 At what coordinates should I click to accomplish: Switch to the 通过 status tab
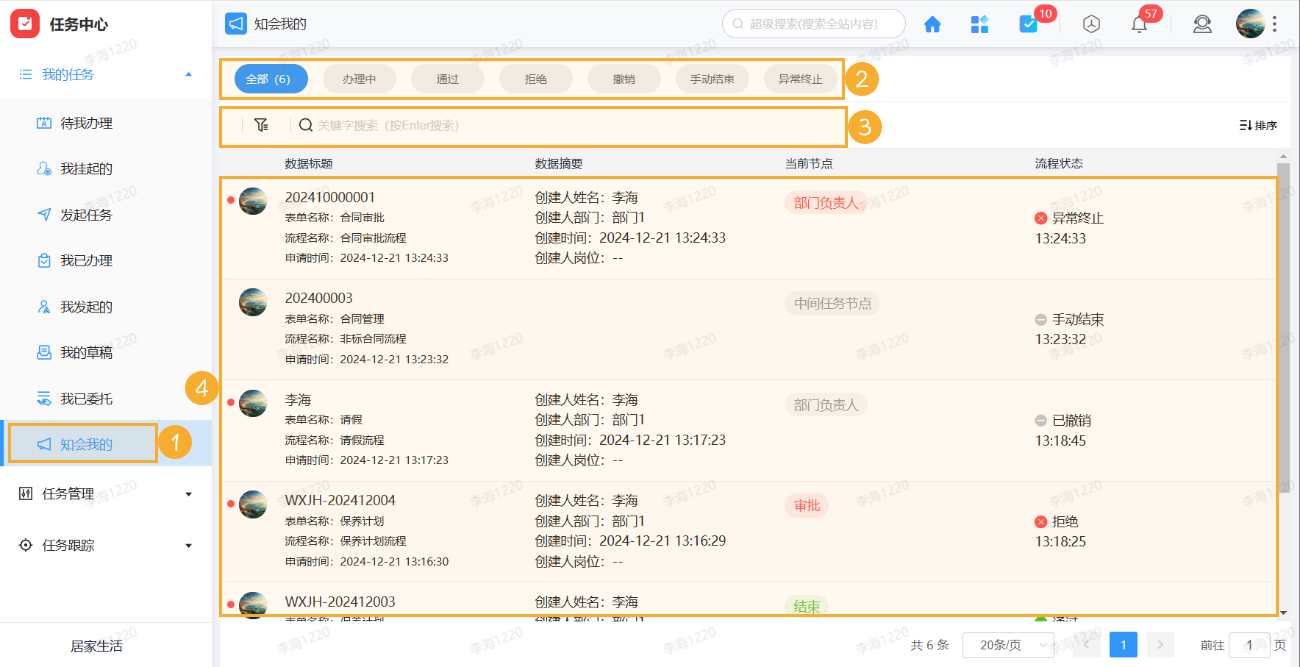click(447, 77)
